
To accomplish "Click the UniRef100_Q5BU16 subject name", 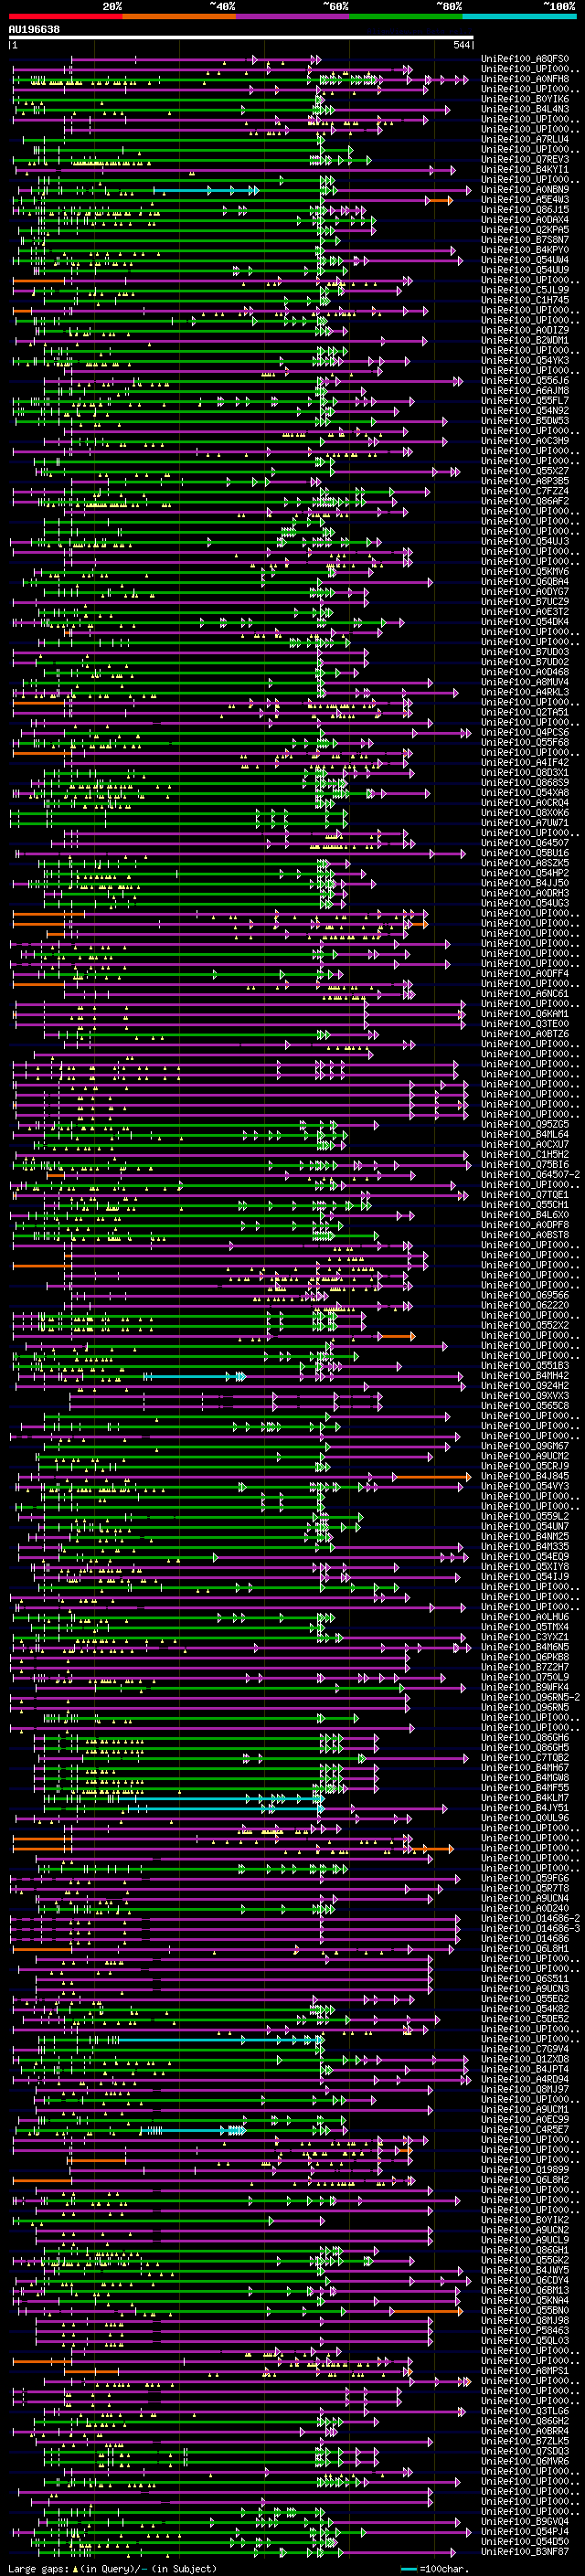I will [x=525, y=853].
